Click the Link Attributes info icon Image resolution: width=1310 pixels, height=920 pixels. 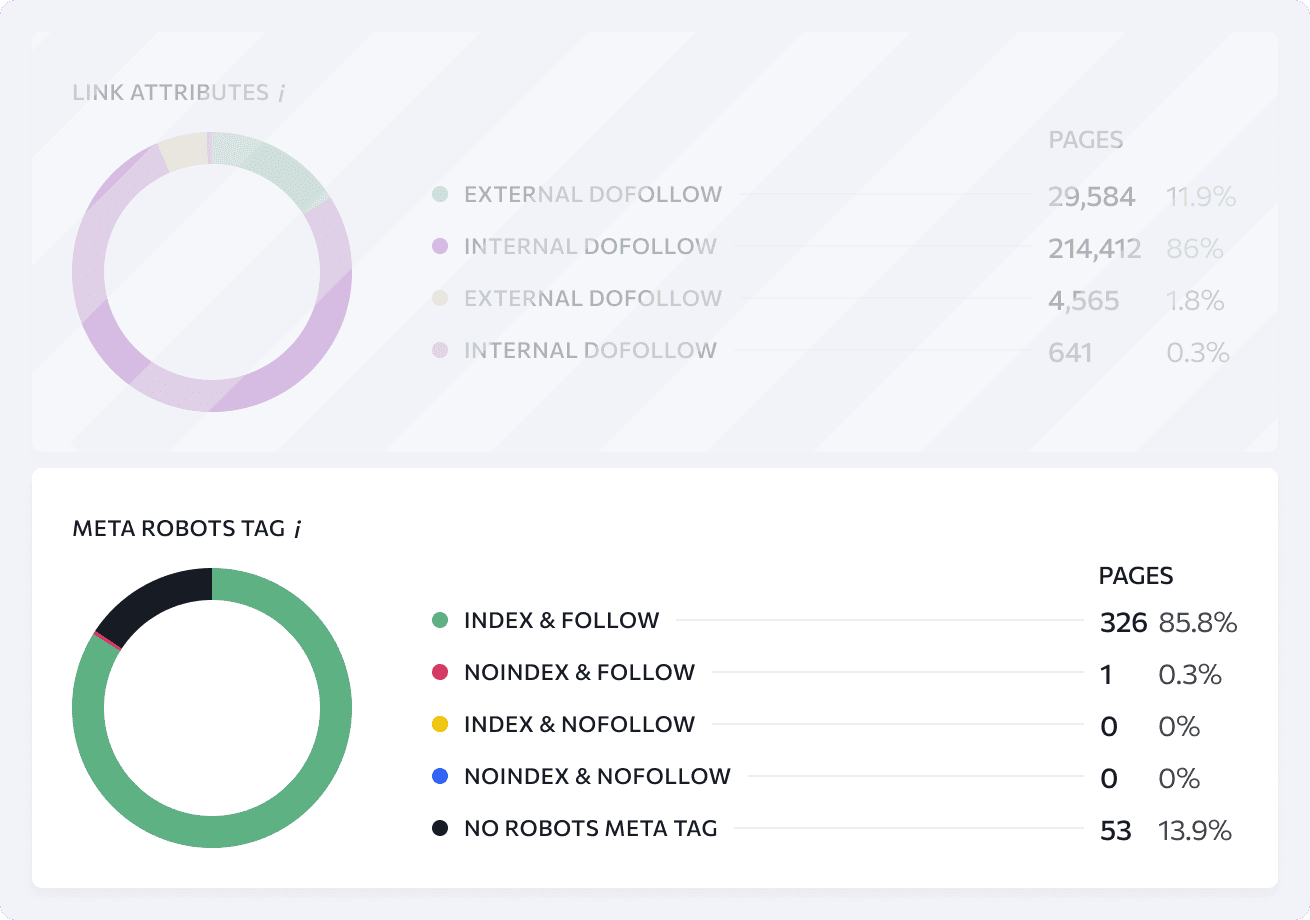tap(282, 93)
